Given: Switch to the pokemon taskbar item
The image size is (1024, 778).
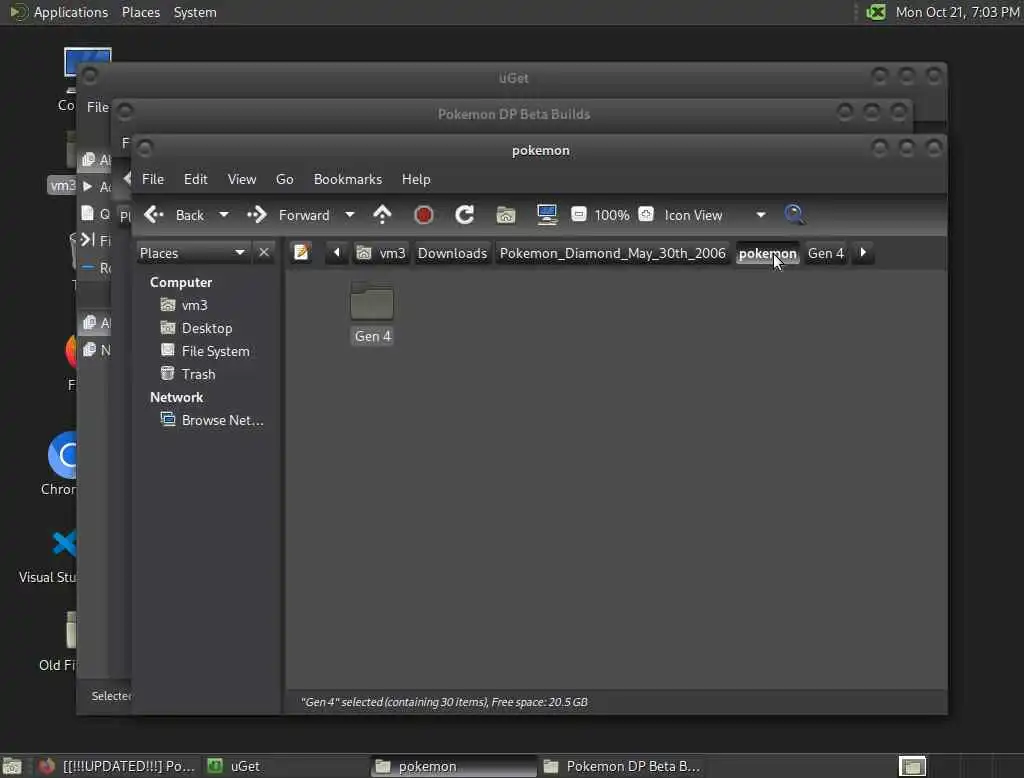Looking at the screenshot, I should point(453,766).
